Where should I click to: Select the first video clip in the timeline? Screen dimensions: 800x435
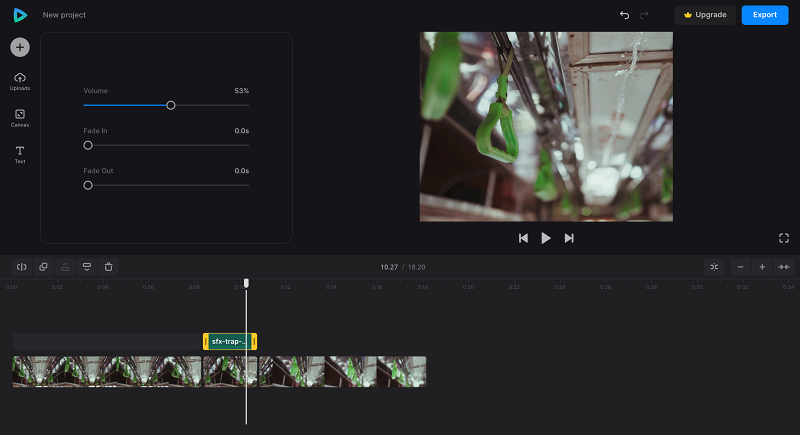pos(107,371)
